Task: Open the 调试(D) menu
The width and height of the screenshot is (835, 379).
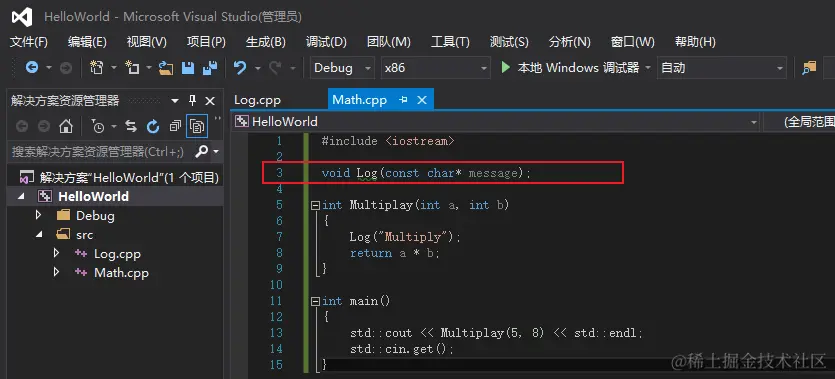Action: pos(326,42)
